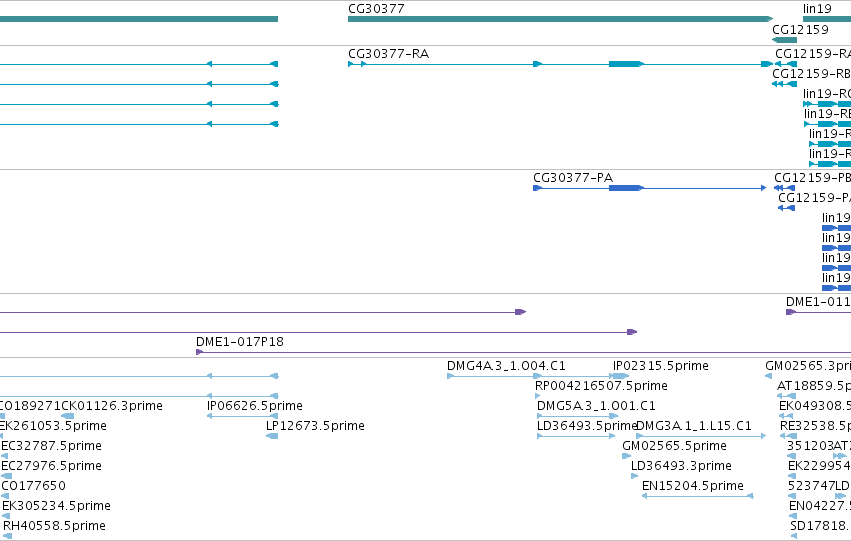The width and height of the screenshot is (851, 541).
Task: Click the IP02315.5prime EST label
Action: 661,366
